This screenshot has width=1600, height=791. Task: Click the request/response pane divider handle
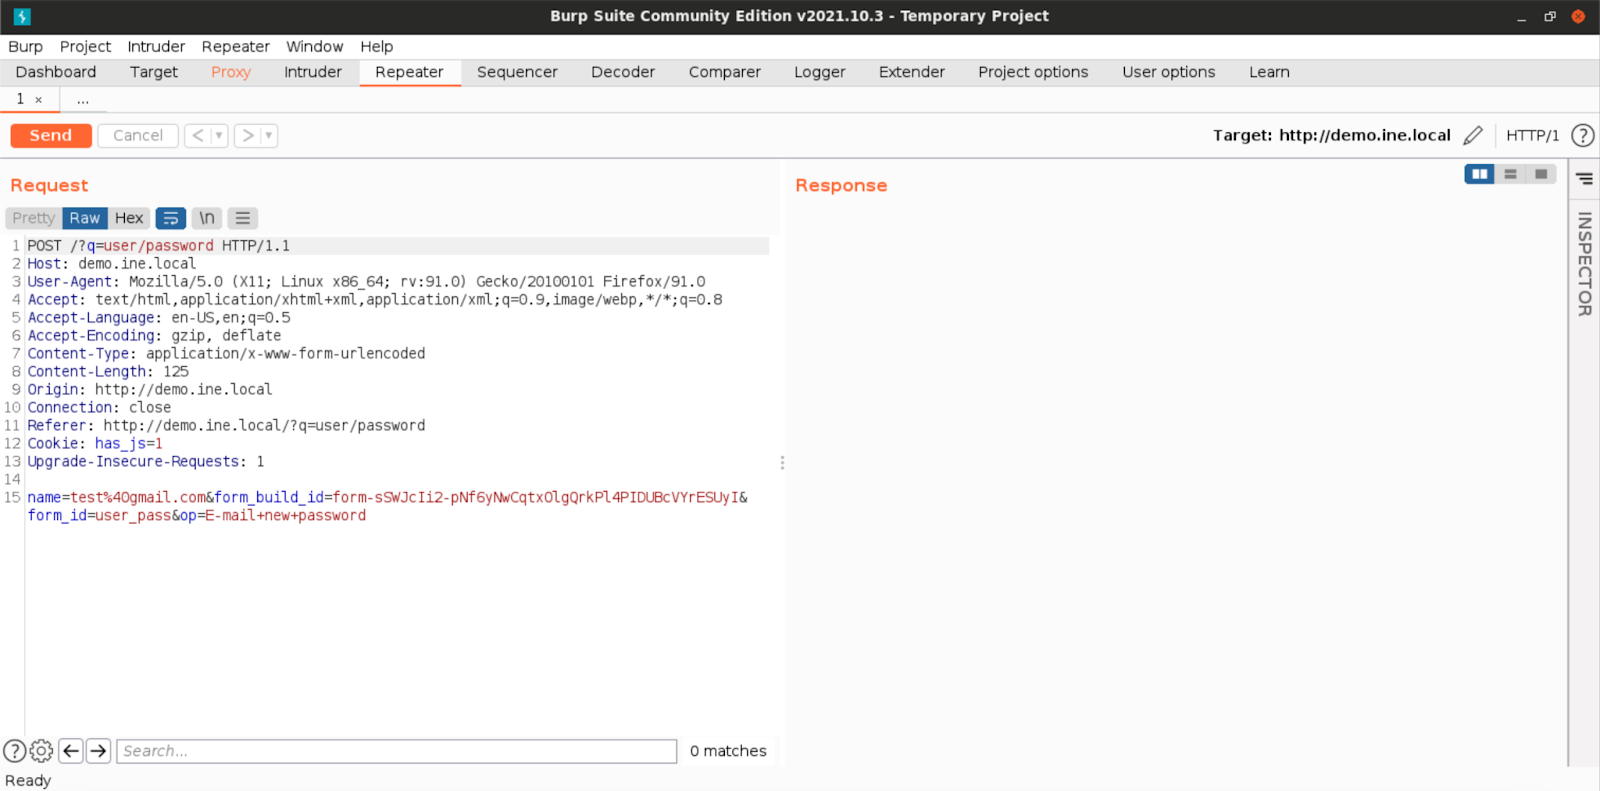pyautogui.click(x=782, y=463)
